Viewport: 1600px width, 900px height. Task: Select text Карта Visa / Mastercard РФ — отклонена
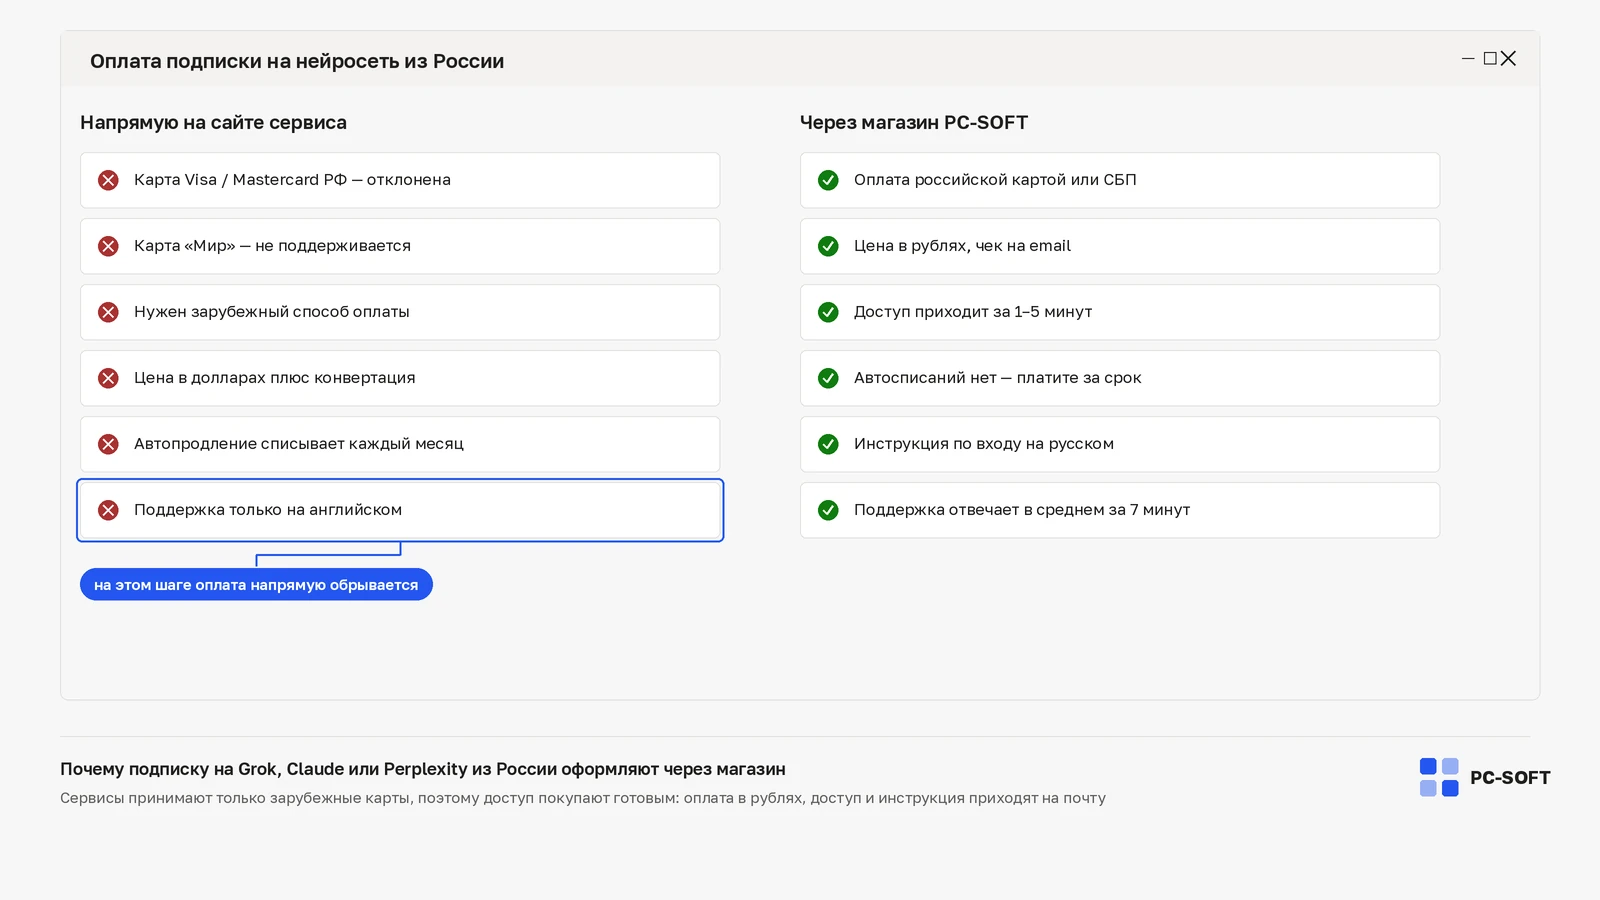292,180
